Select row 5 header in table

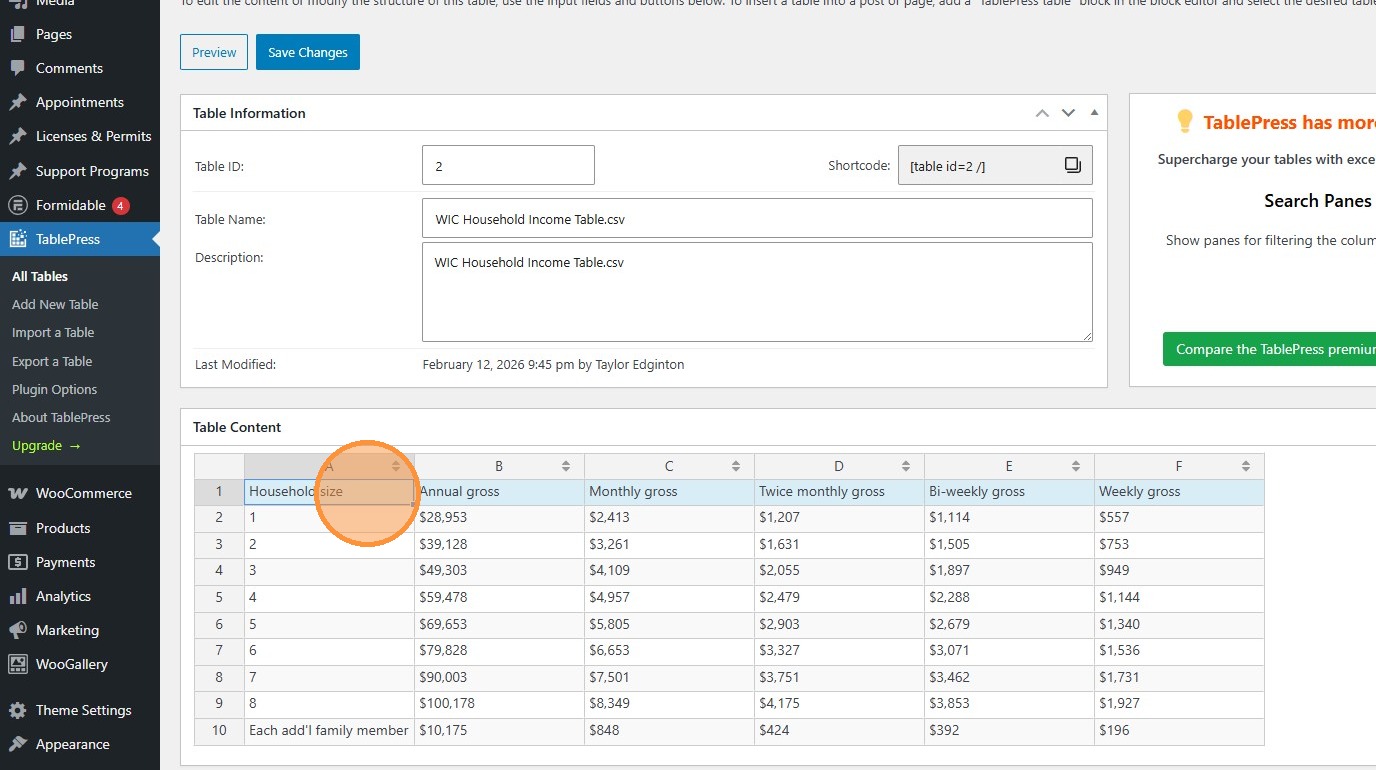pos(219,597)
